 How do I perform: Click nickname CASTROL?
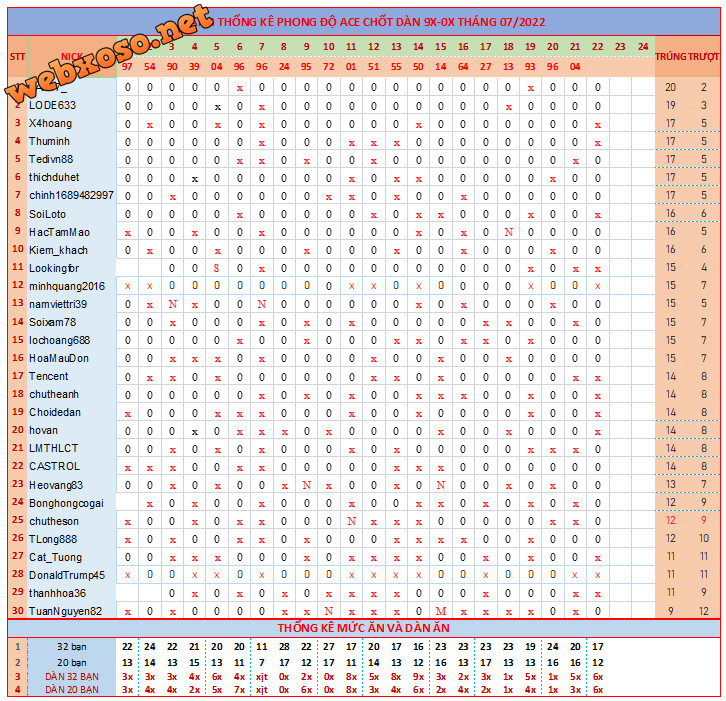(x=54, y=466)
